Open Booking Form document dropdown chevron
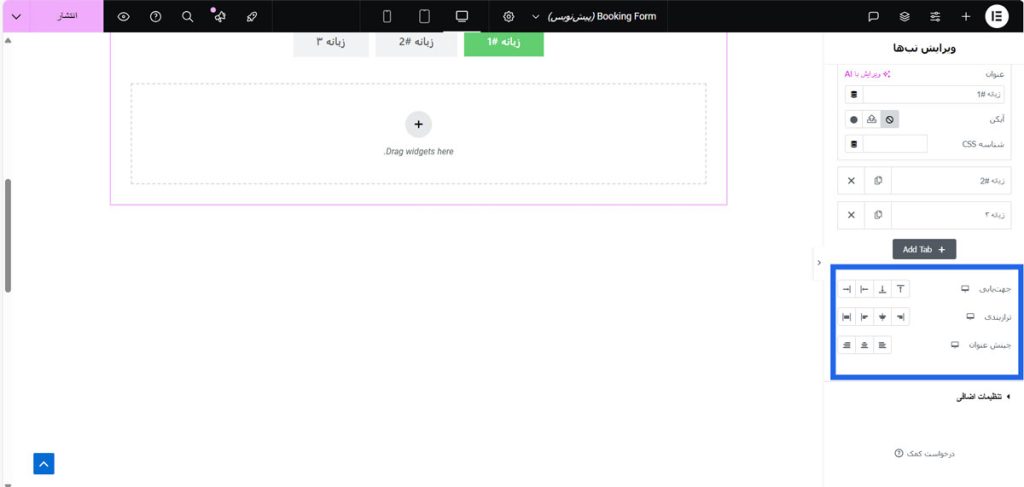 (x=535, y=16)
